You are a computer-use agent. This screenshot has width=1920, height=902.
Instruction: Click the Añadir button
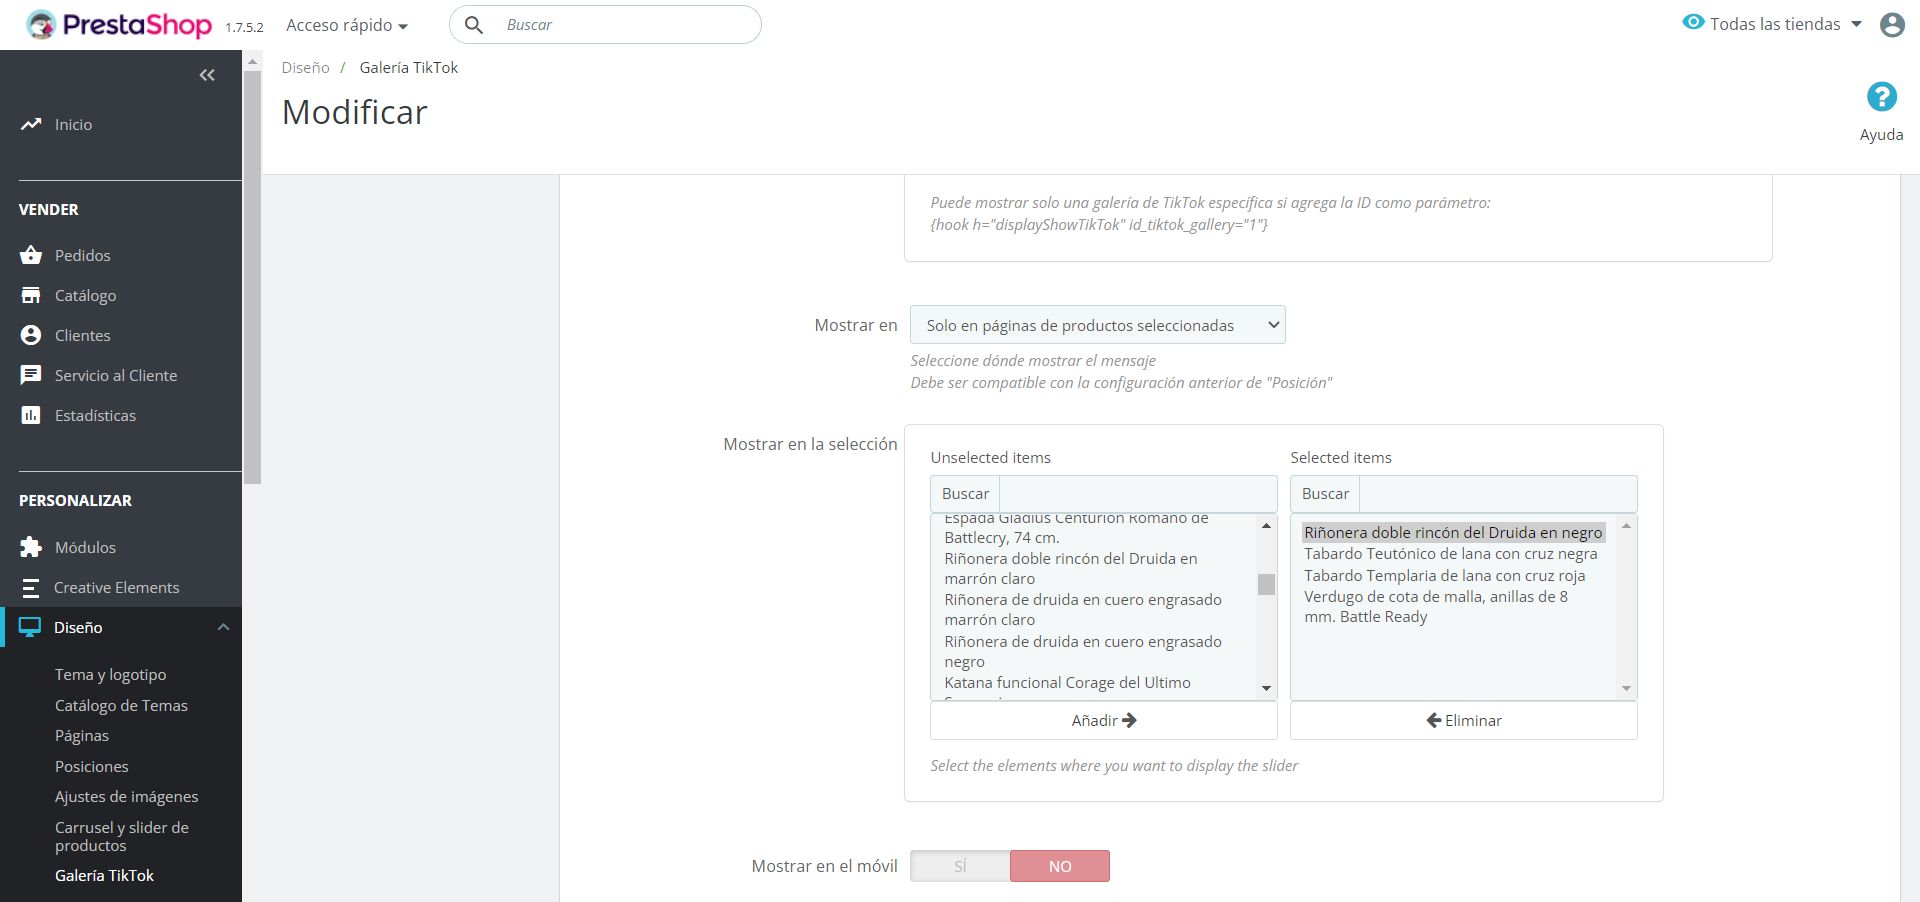[1103, 720]
